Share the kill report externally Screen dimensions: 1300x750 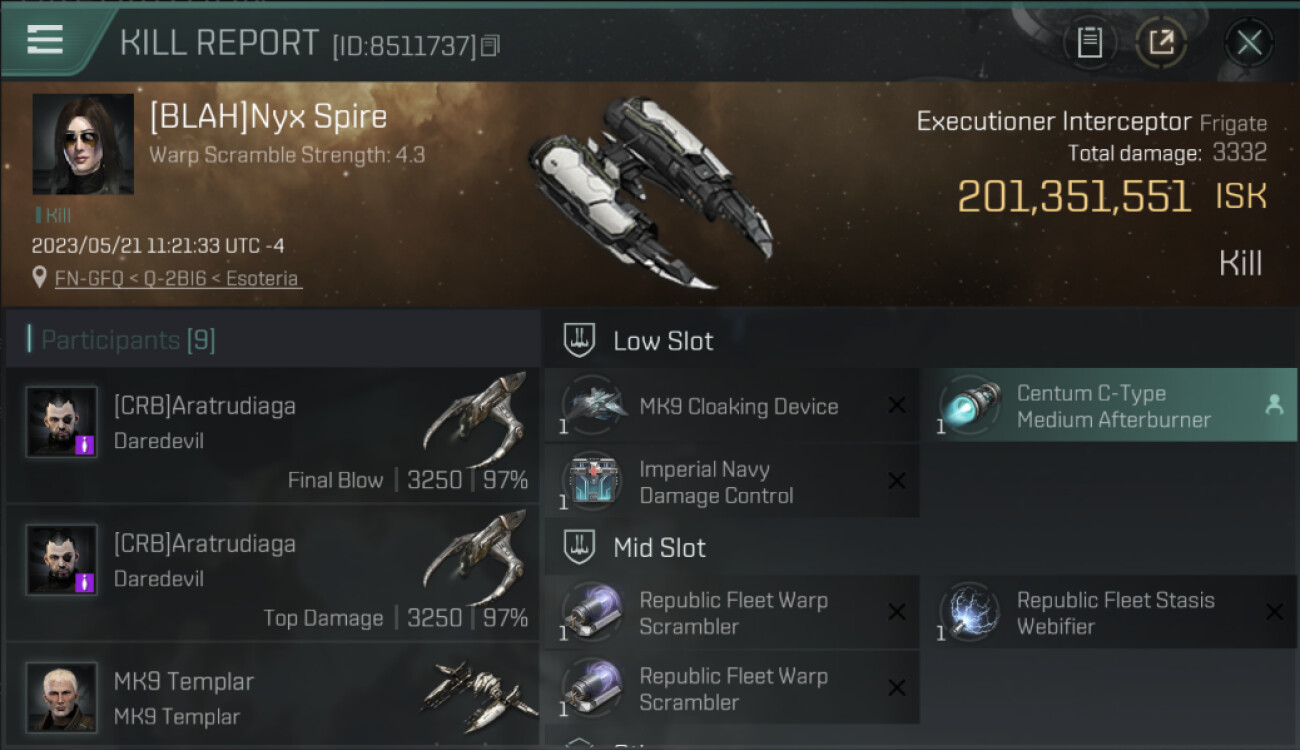(1161, 42)
